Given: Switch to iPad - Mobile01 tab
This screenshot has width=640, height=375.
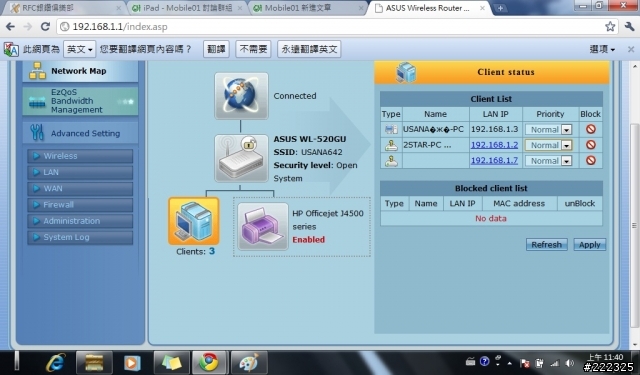Looking at the screenshot, I should [x=187, y=8].
